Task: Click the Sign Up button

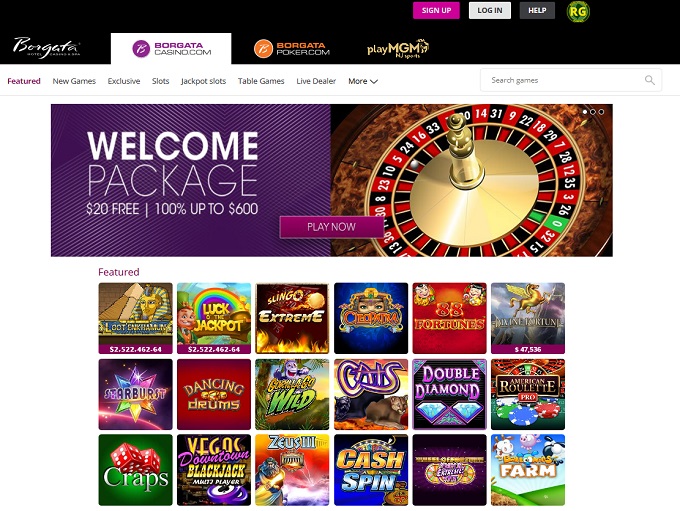Action: 436,10
